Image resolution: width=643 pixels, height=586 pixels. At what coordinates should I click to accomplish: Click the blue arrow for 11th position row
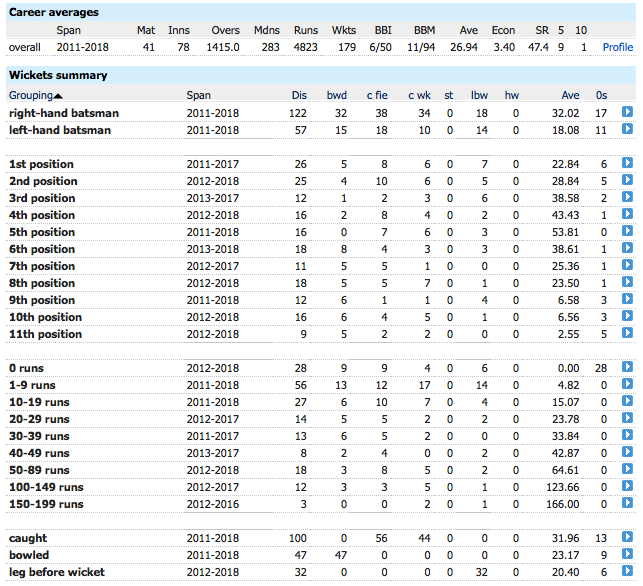click(x=627, y=334)
